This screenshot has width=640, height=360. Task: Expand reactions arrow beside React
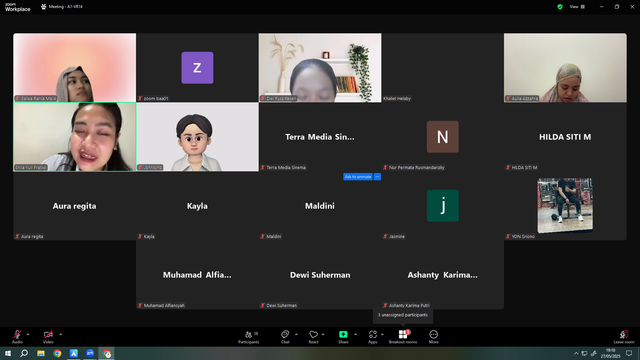pos(323,334)
